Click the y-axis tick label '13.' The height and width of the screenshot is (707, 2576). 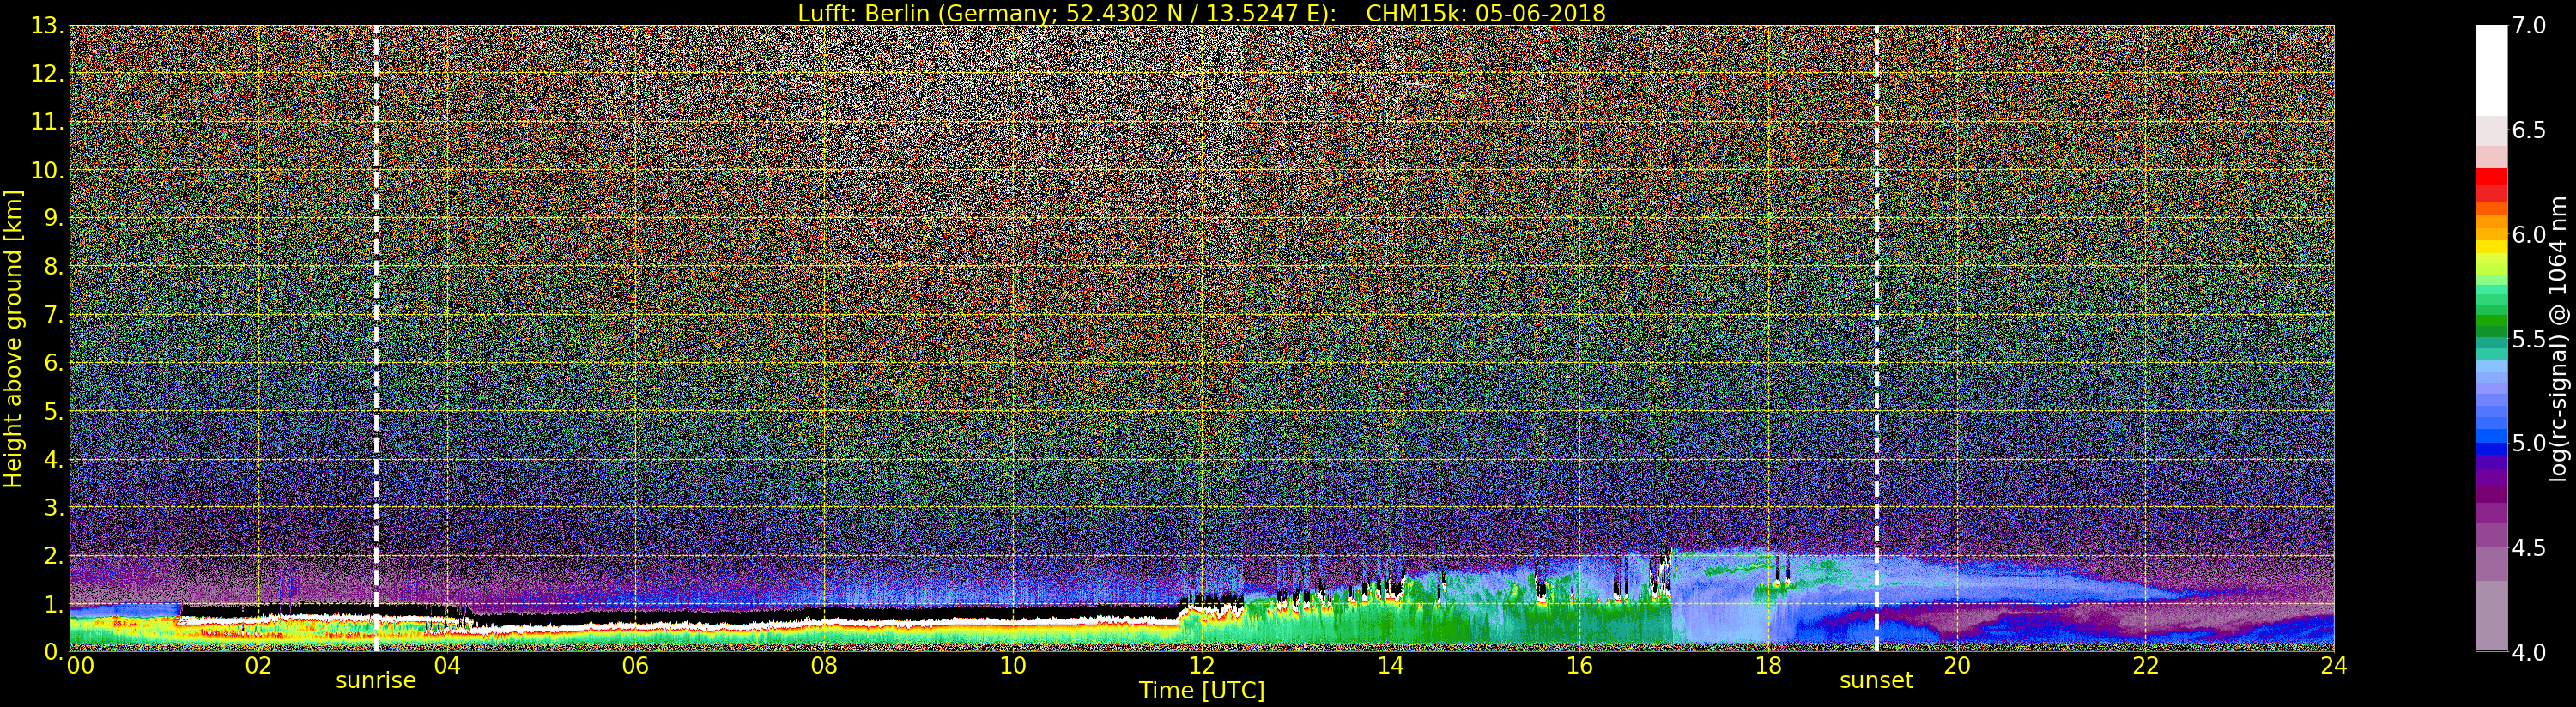point(47,26)
